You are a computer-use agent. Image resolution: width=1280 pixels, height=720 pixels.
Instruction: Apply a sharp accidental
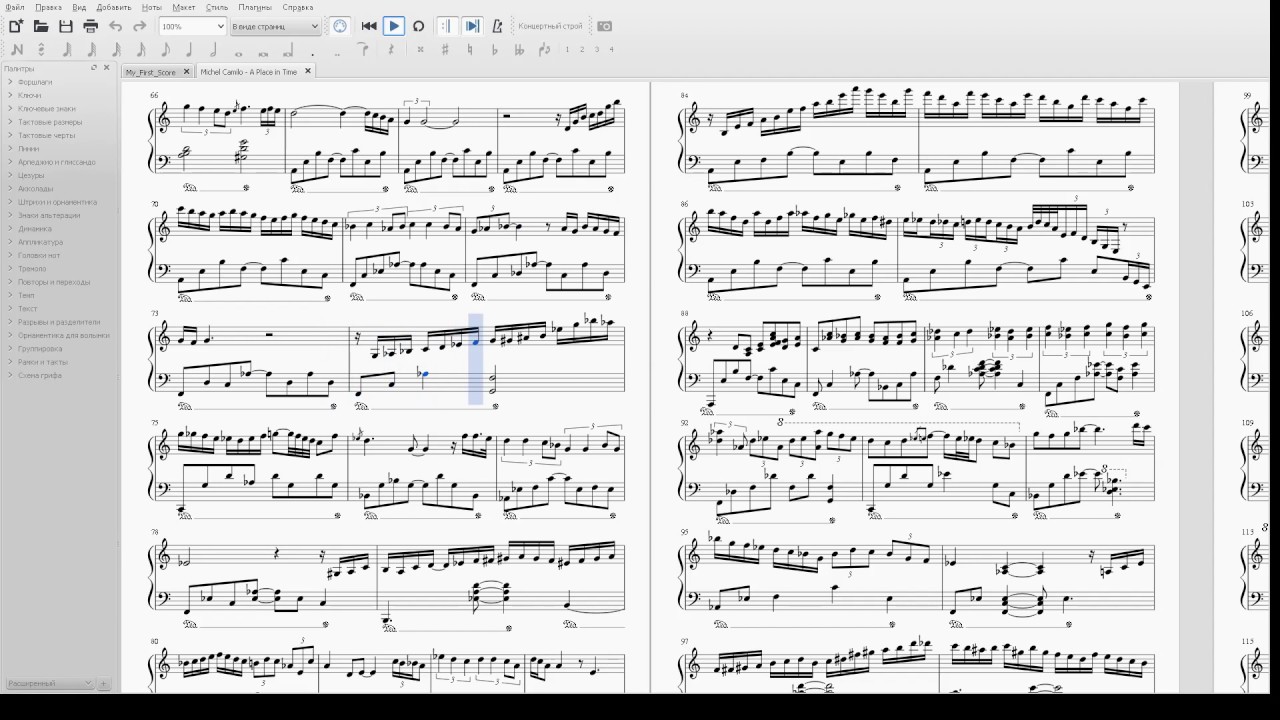(x=445, y=49)
